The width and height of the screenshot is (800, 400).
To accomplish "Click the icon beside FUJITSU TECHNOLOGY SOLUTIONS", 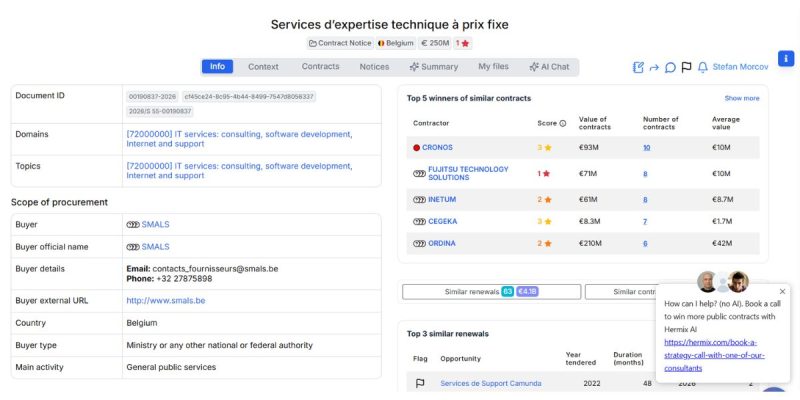I will (x=419, y=173).
